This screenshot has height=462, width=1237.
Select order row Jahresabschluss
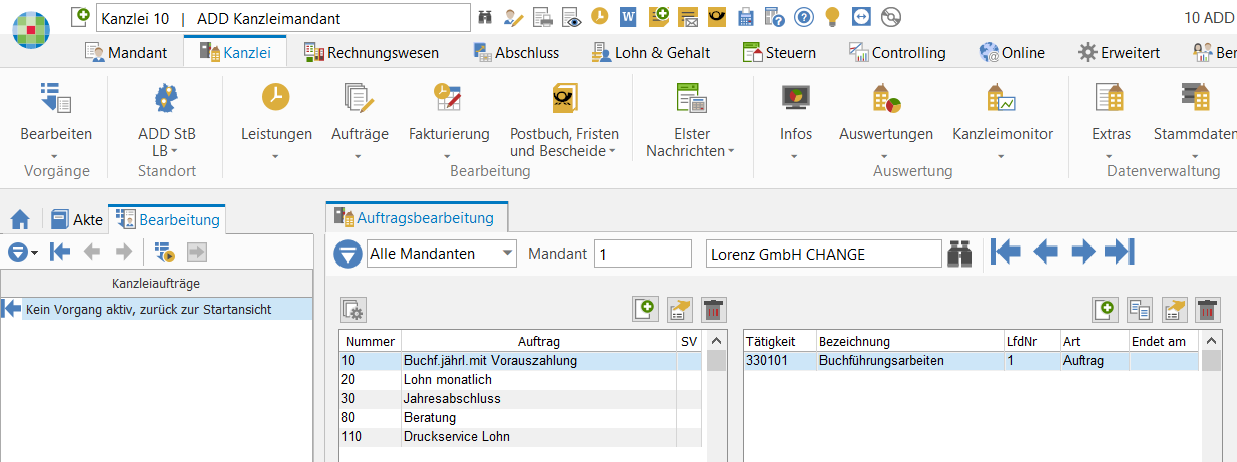520,399
